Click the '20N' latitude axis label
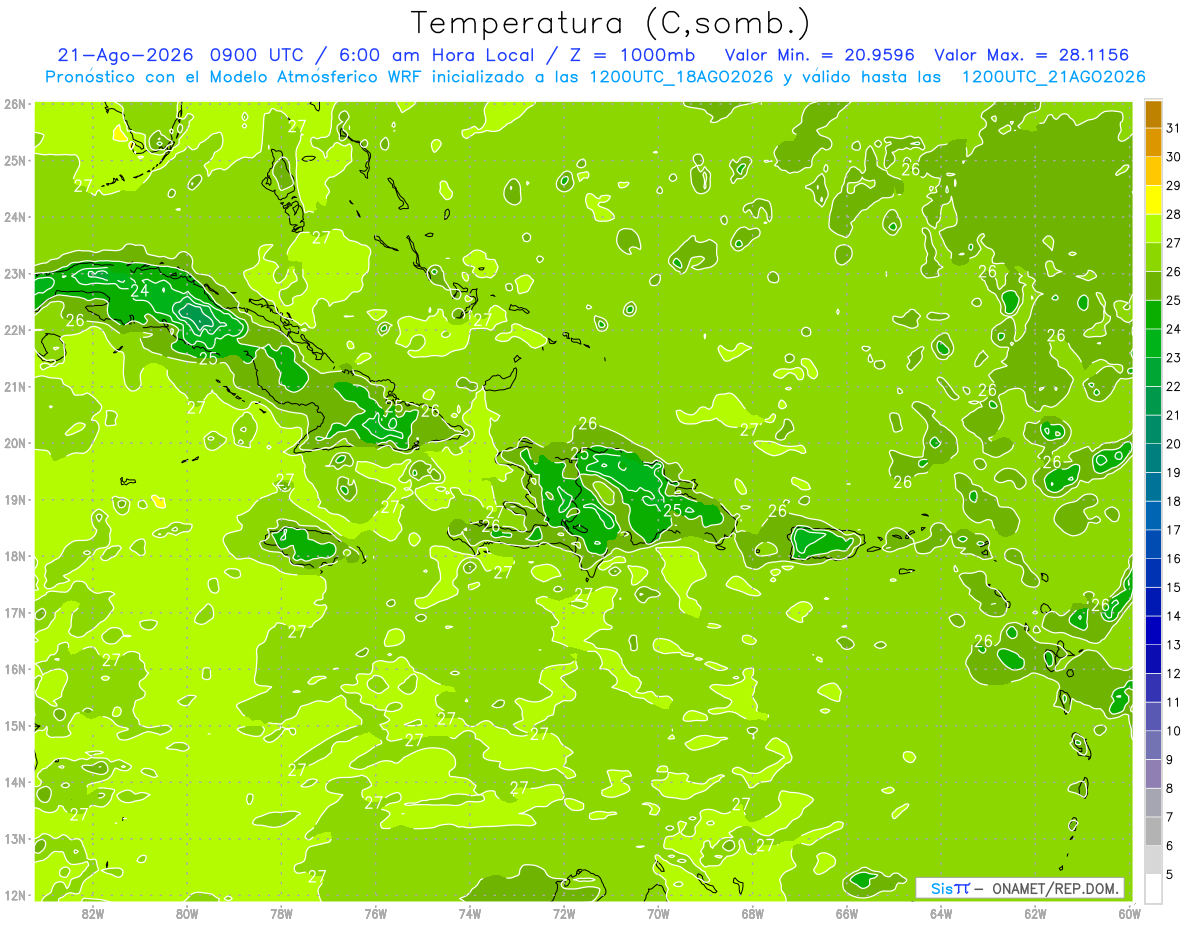The width and height of the screenshot is (1200, 927). (x=15, y=443)
